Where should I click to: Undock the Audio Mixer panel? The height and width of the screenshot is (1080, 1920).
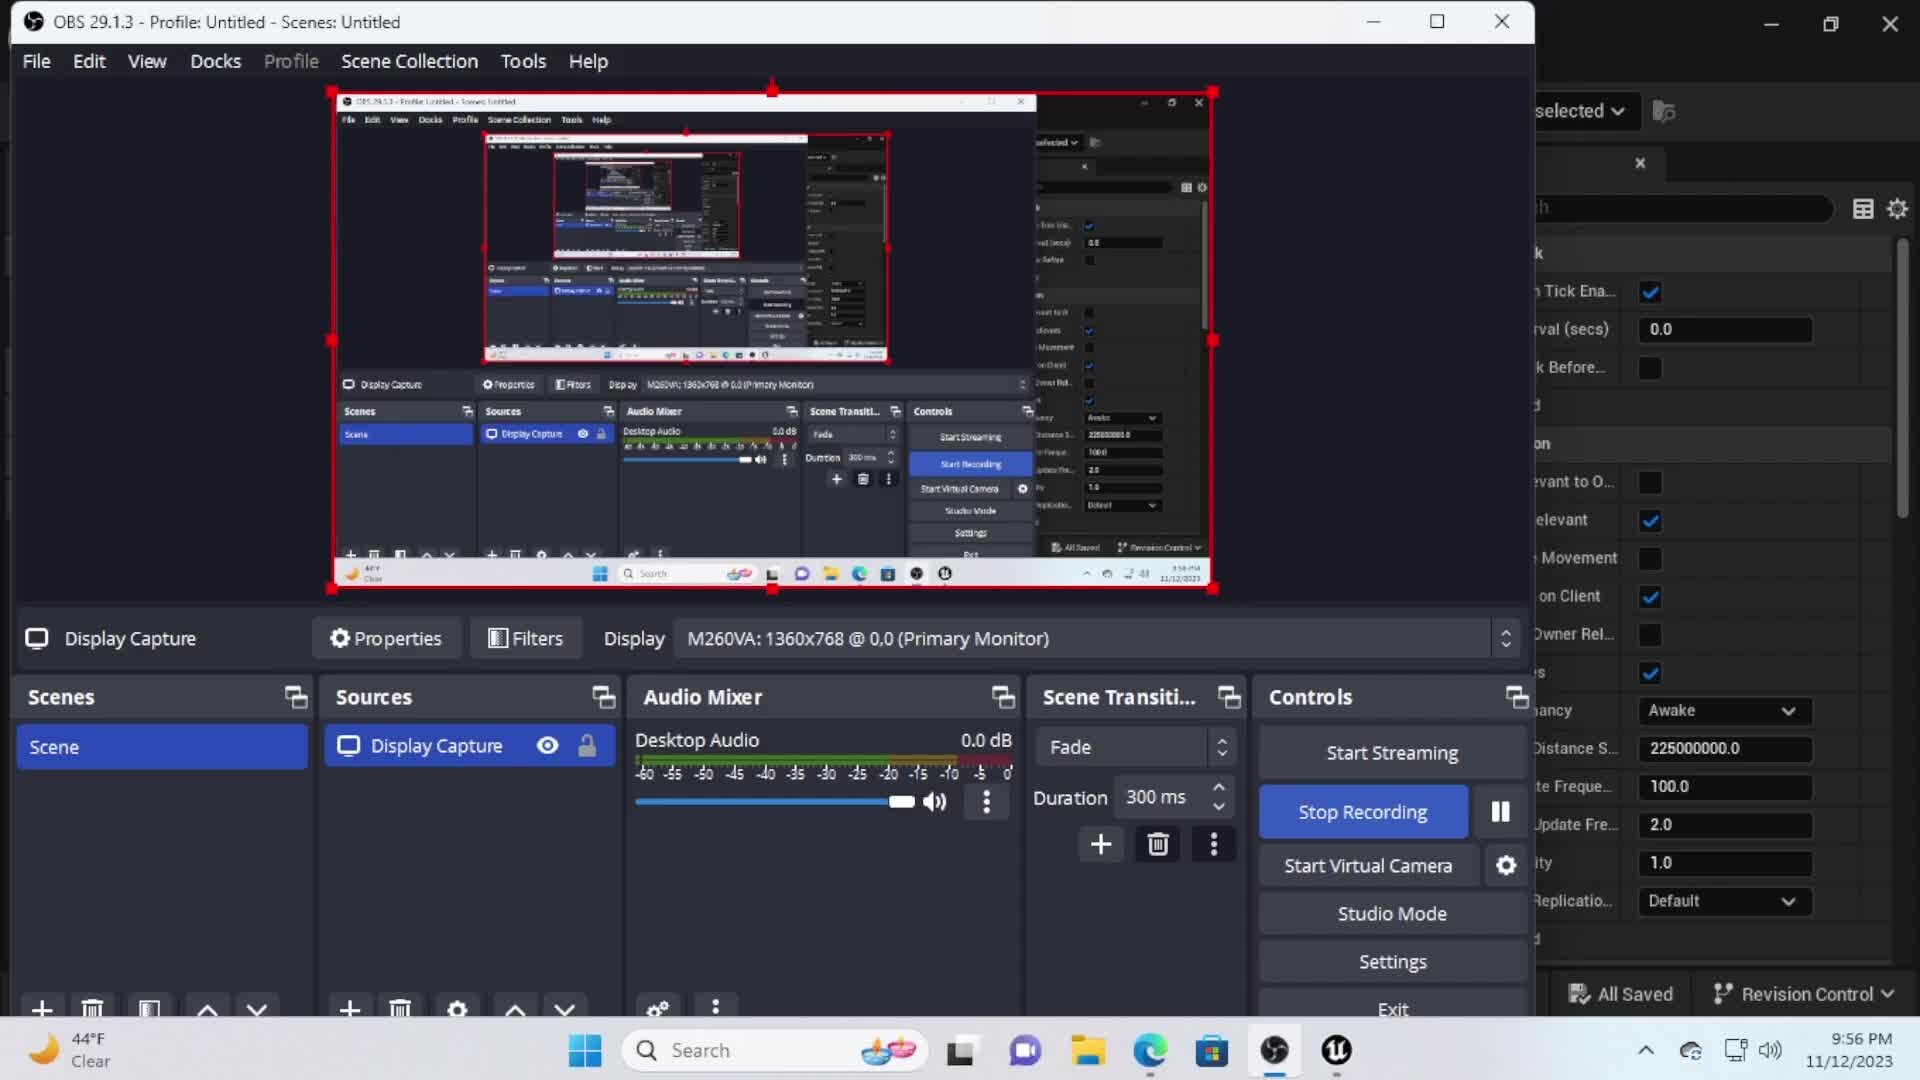tap(1002, 697)
